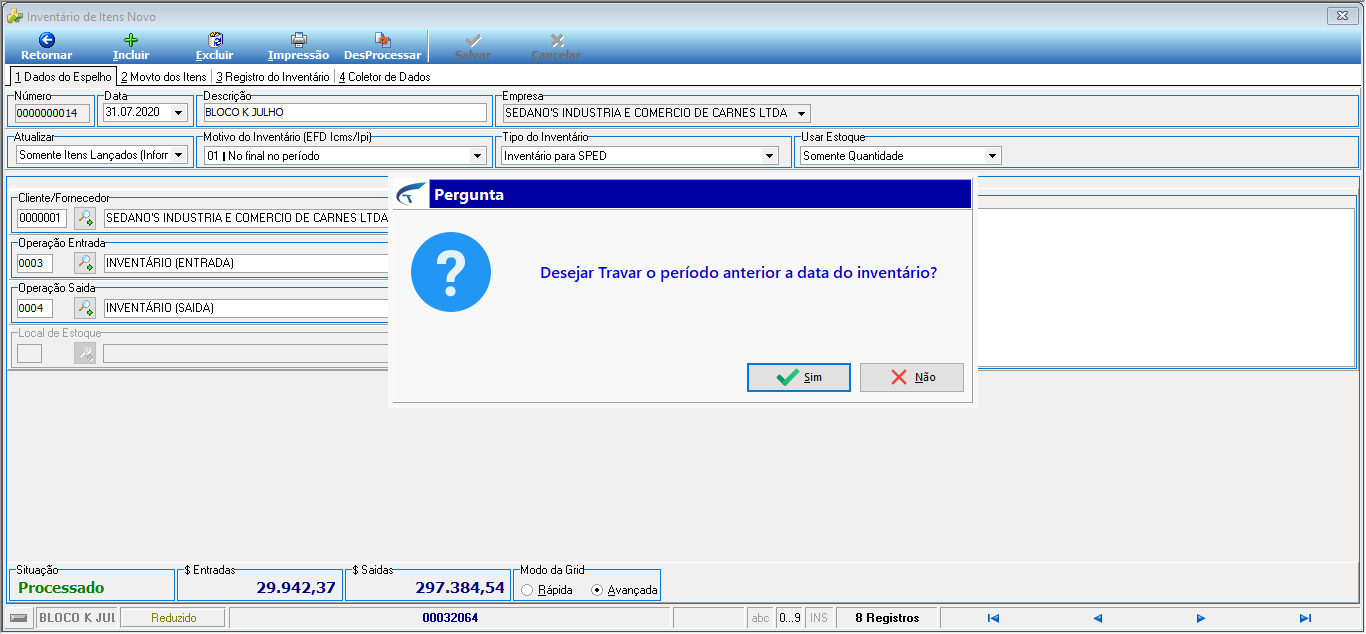Click INVENTÁRIO (SAIDA) description field
The width and height of the screenshot is (1366, 634).
point(246,308)
